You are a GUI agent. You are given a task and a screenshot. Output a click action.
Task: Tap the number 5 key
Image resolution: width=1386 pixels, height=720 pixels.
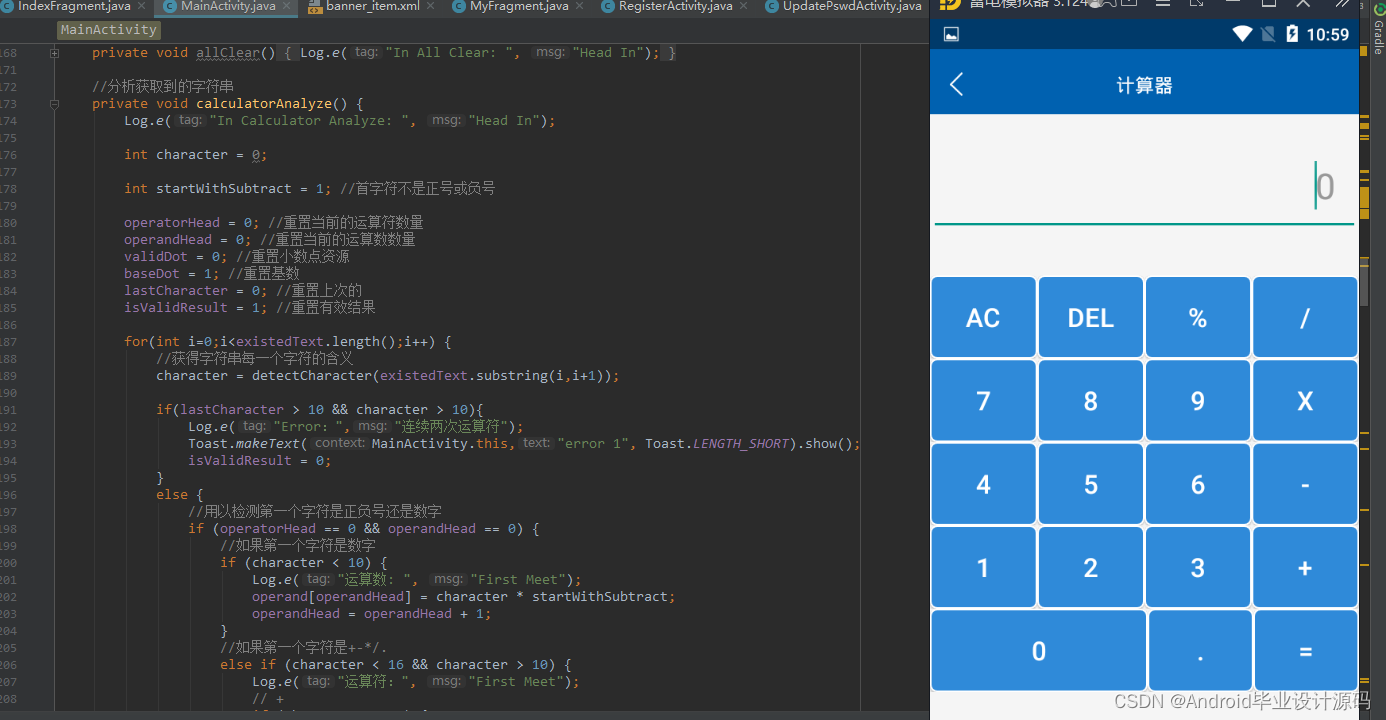(x=1090, y=484)
